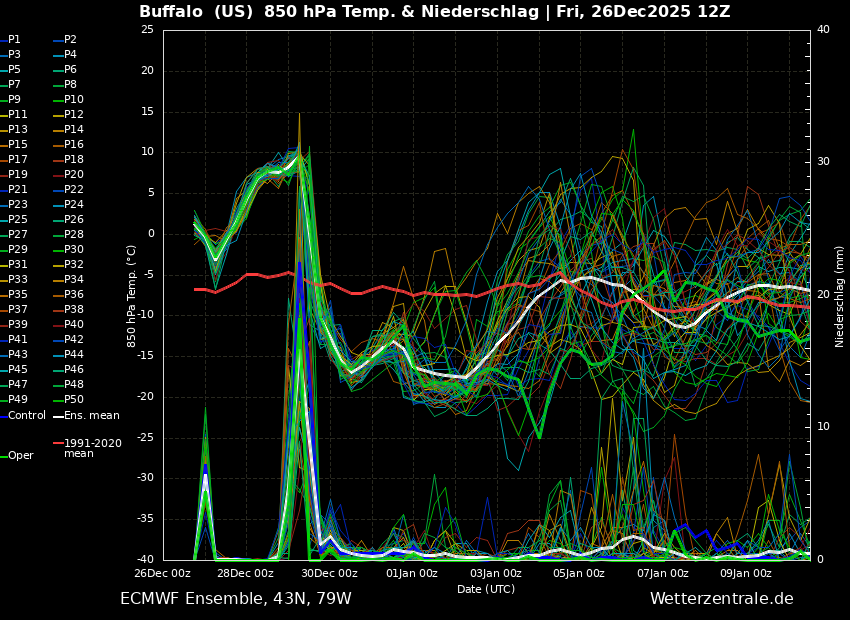Click the "1991-2020 mean" legend label
The image size is (850, 620).
pos(93,448)
